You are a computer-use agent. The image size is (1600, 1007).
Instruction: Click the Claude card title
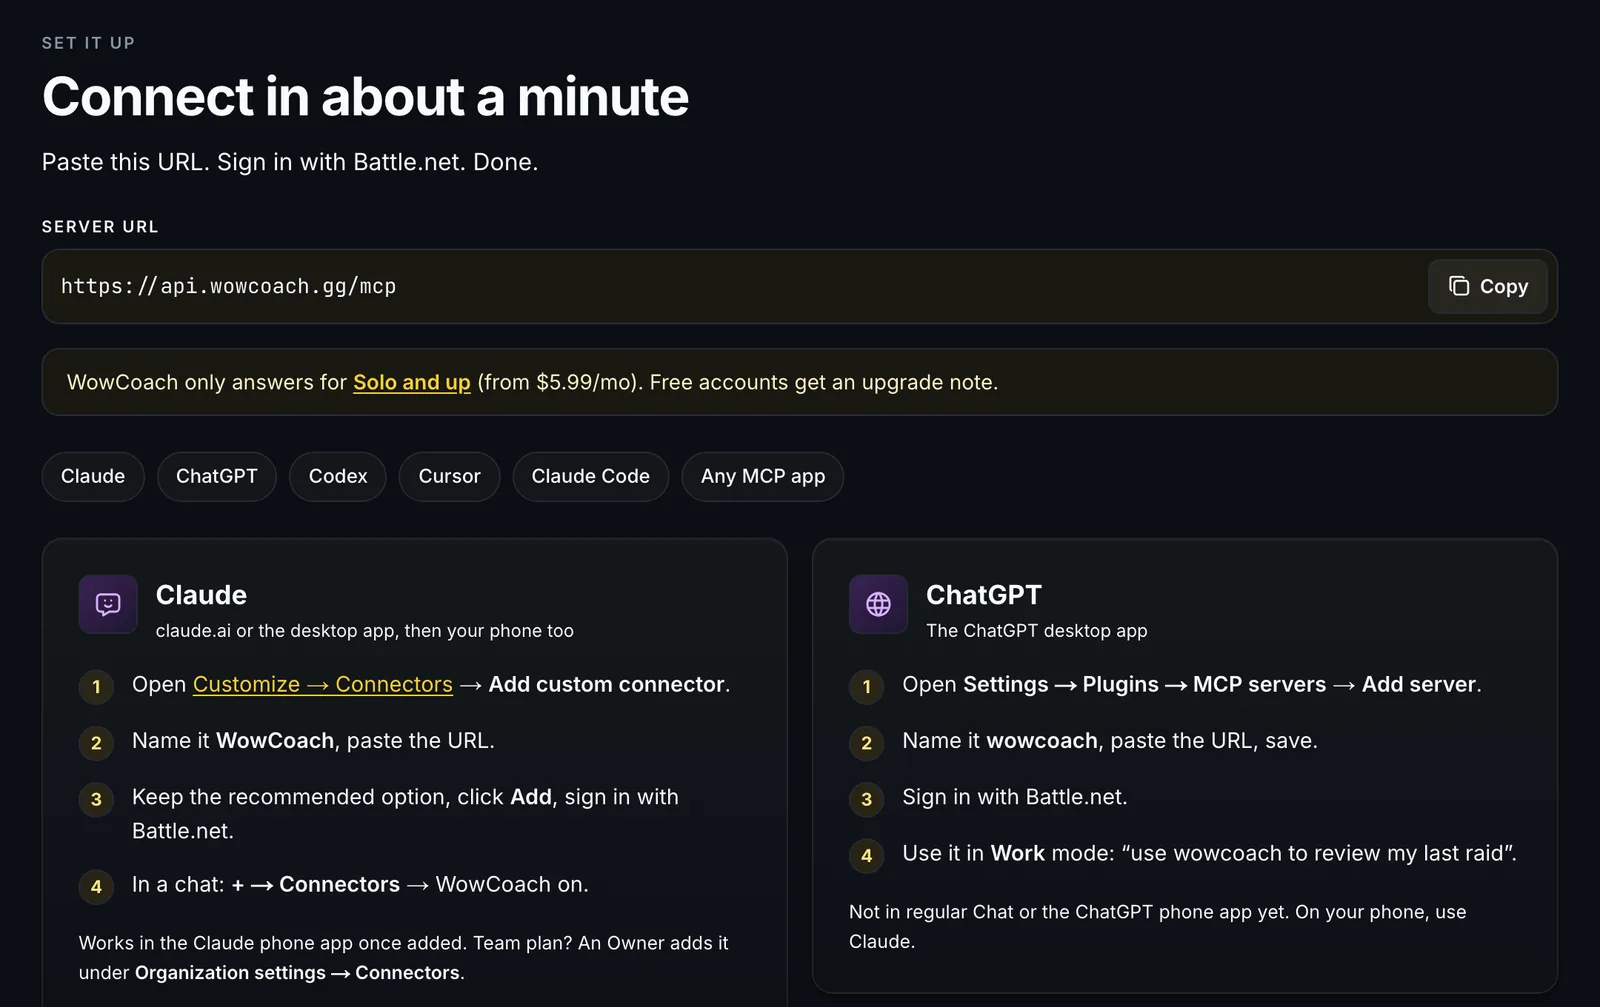click(201, 595)
